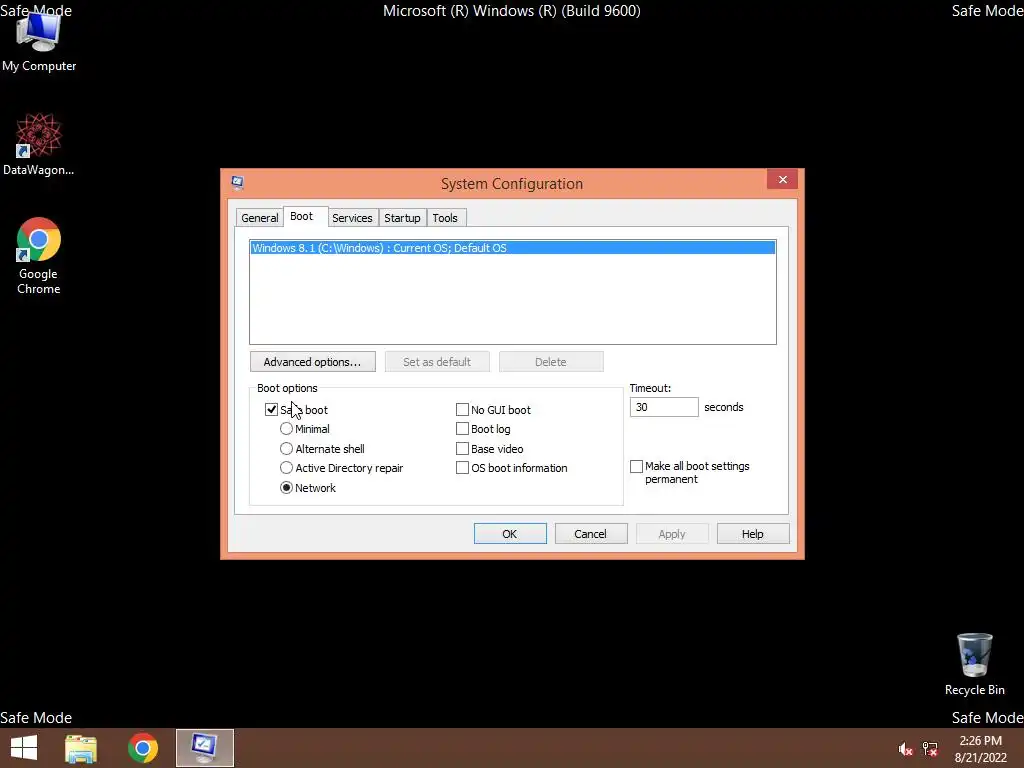Click the Help button
This screenshot has height=768, width=1024.
pos(753,534)
